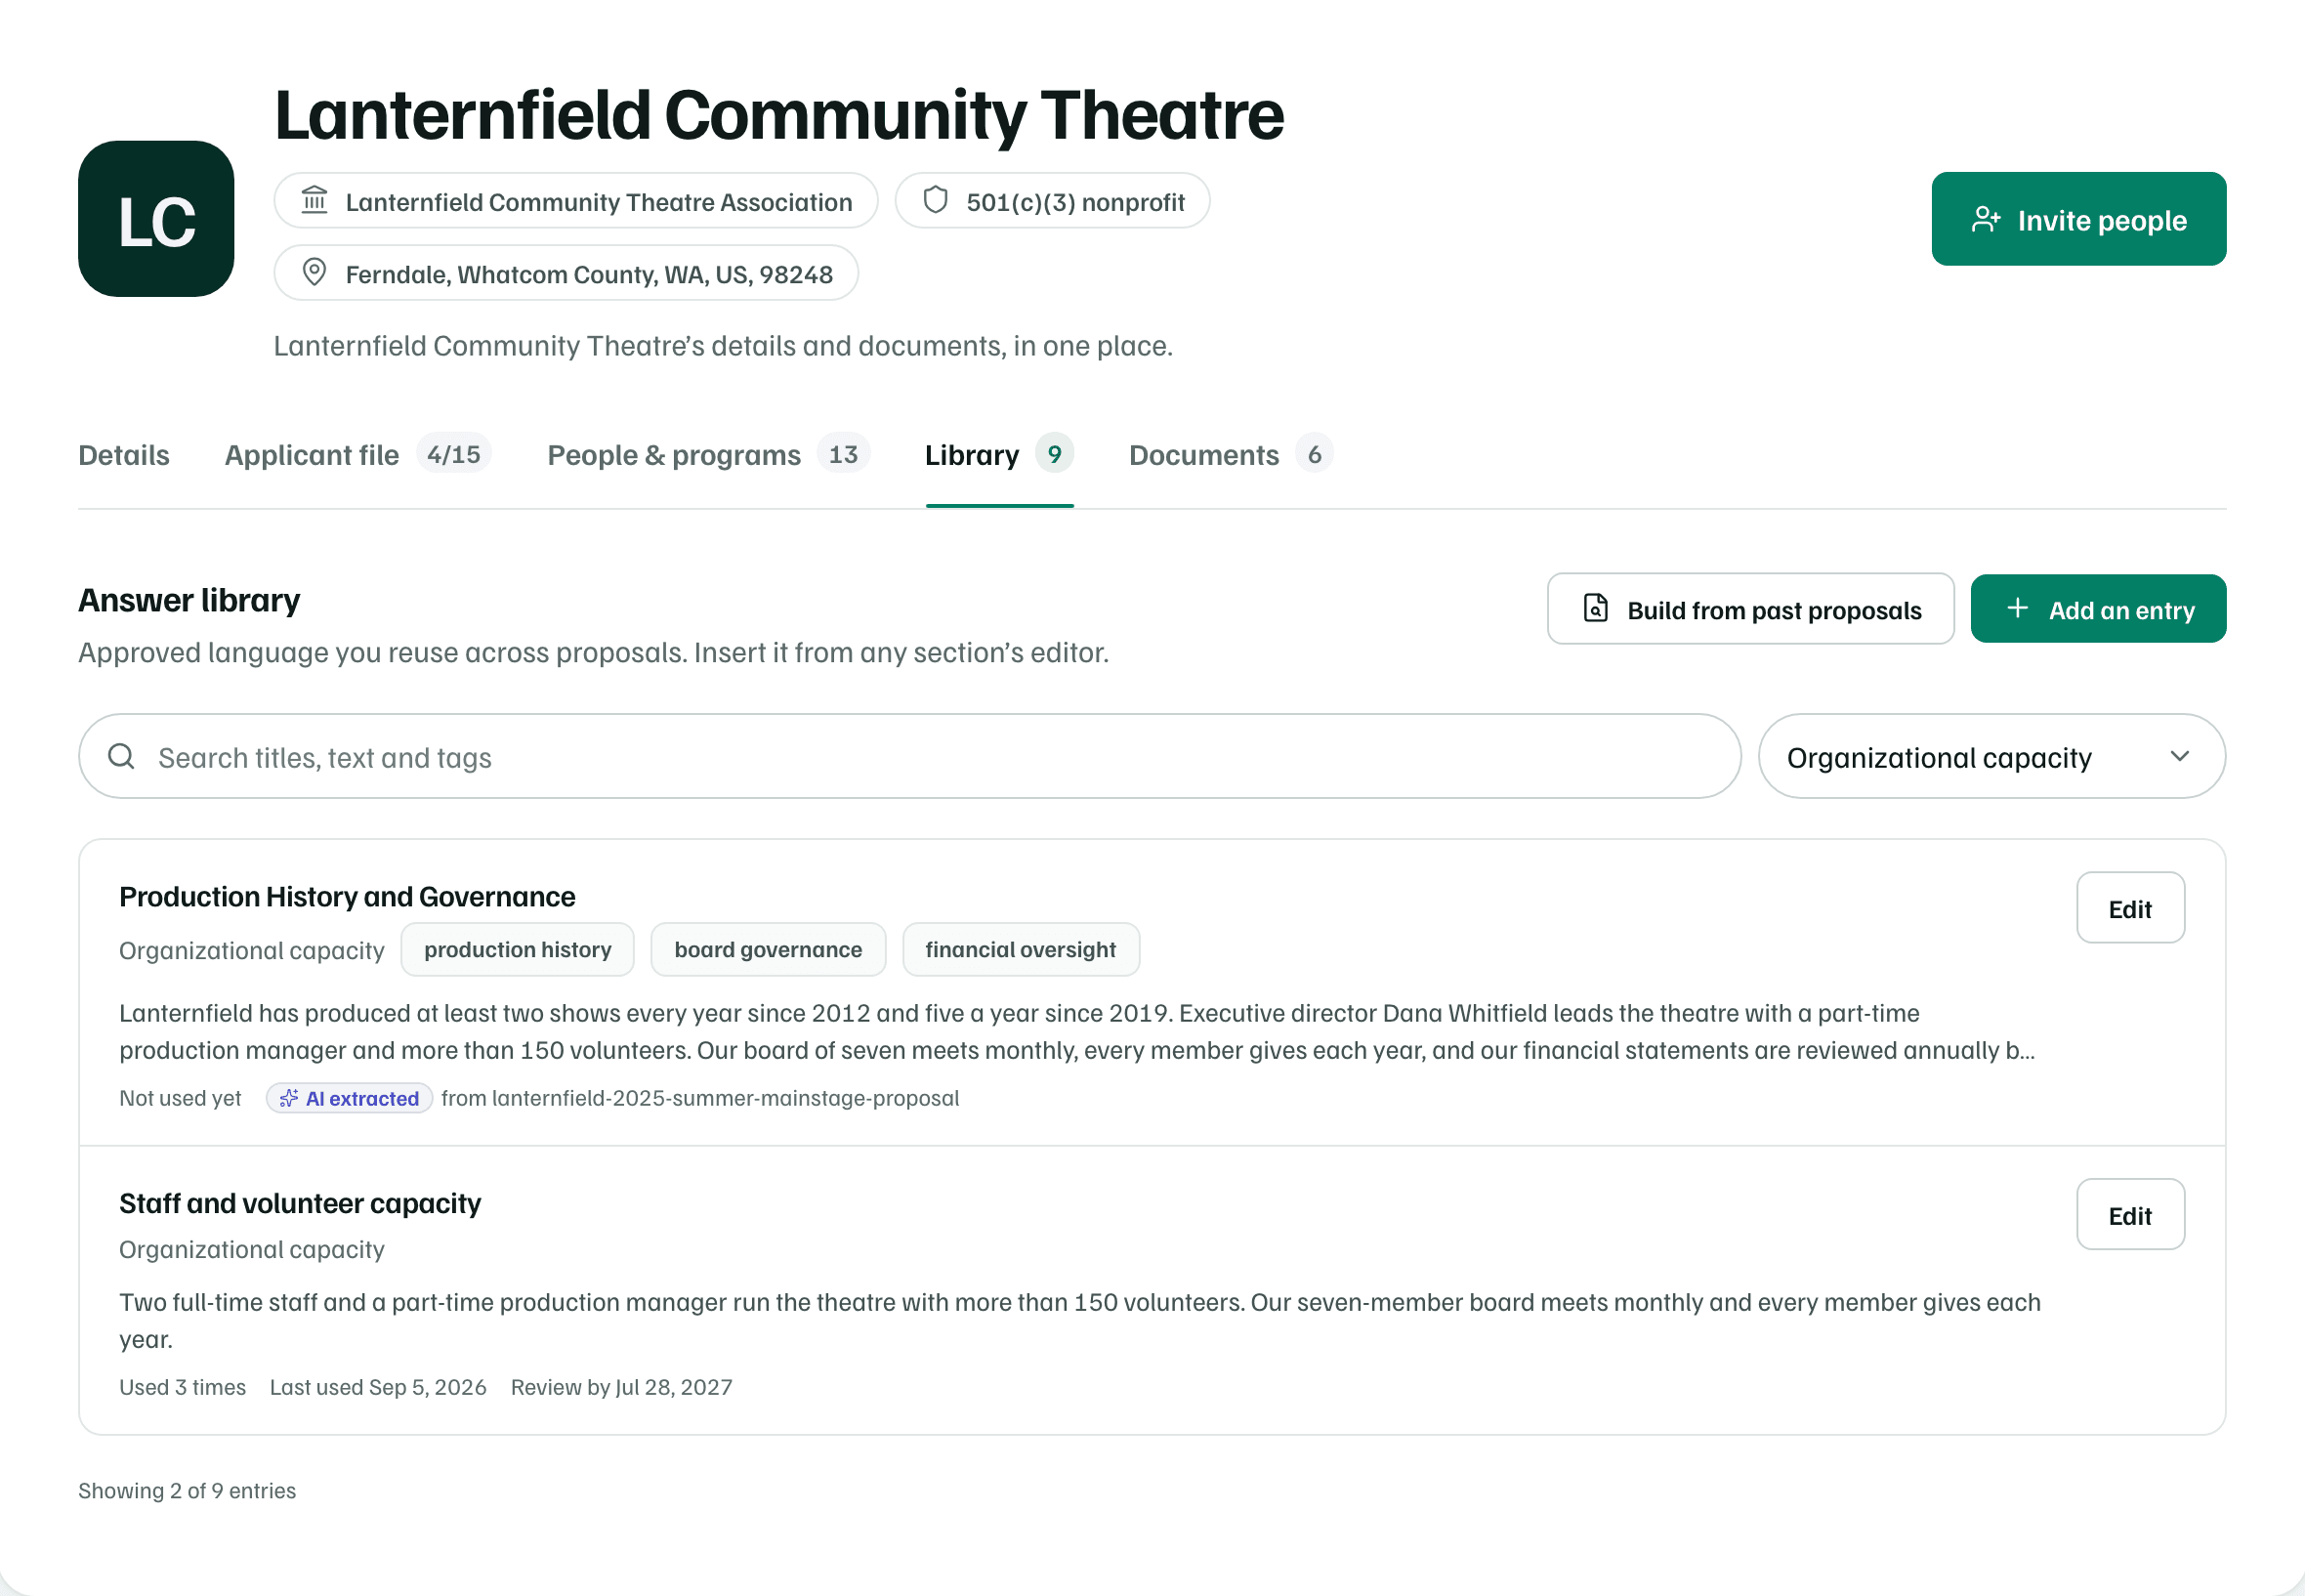Click the plus icon in Add an entry
Image resolution: width=2305 pixels, height=1596 pixels.
pyautogui.click(x=2018, y=609)
